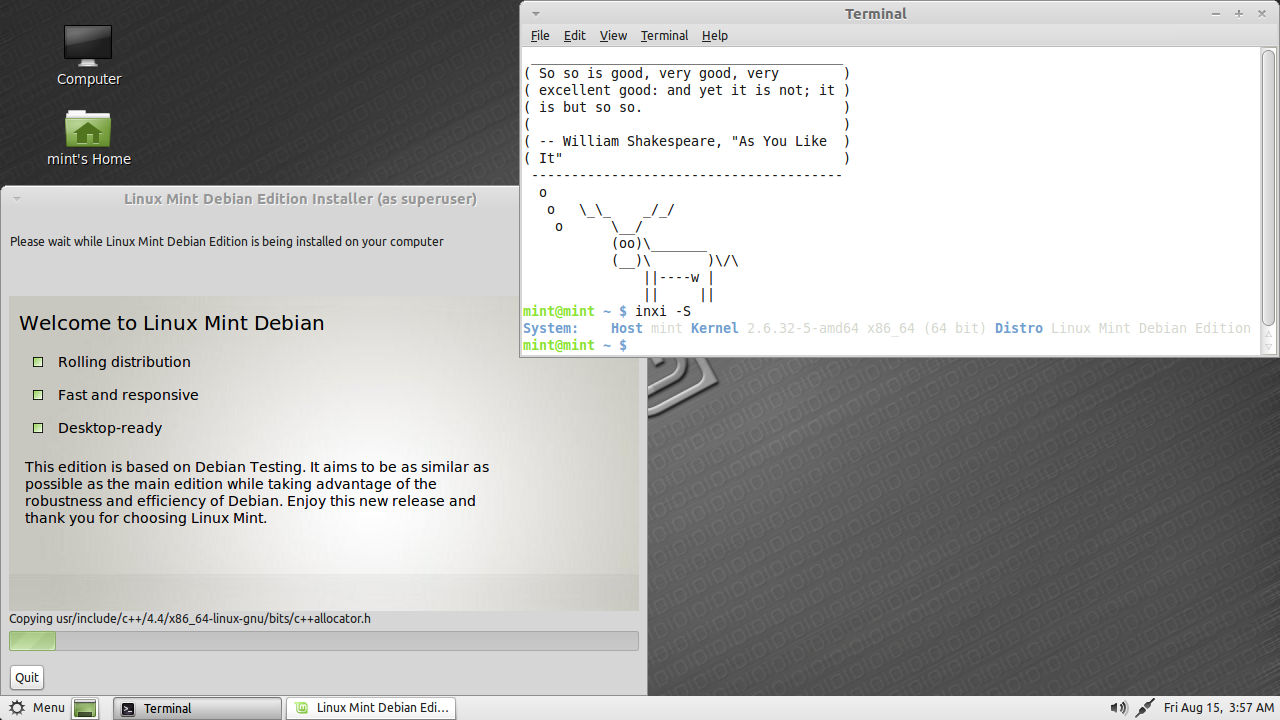Click the Quit button in the installer
This screenshot has height=720, width=1280.
coord(27,677)
